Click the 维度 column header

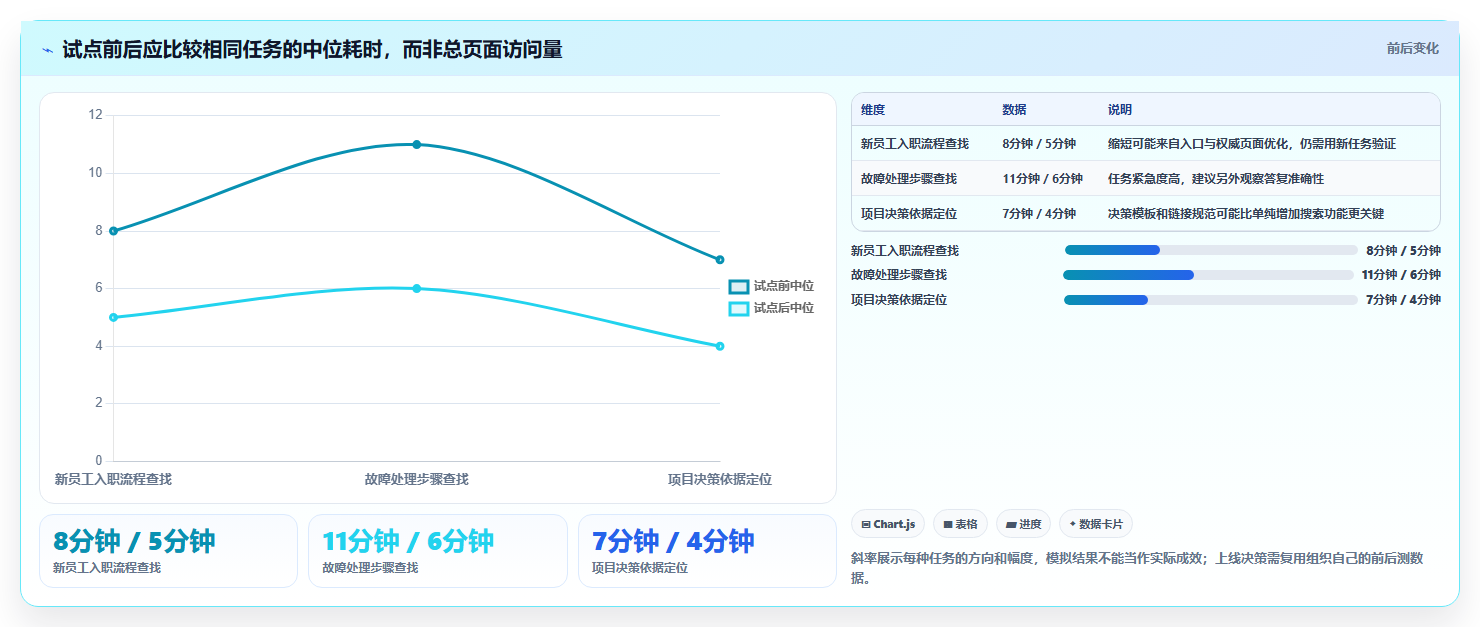873,110
